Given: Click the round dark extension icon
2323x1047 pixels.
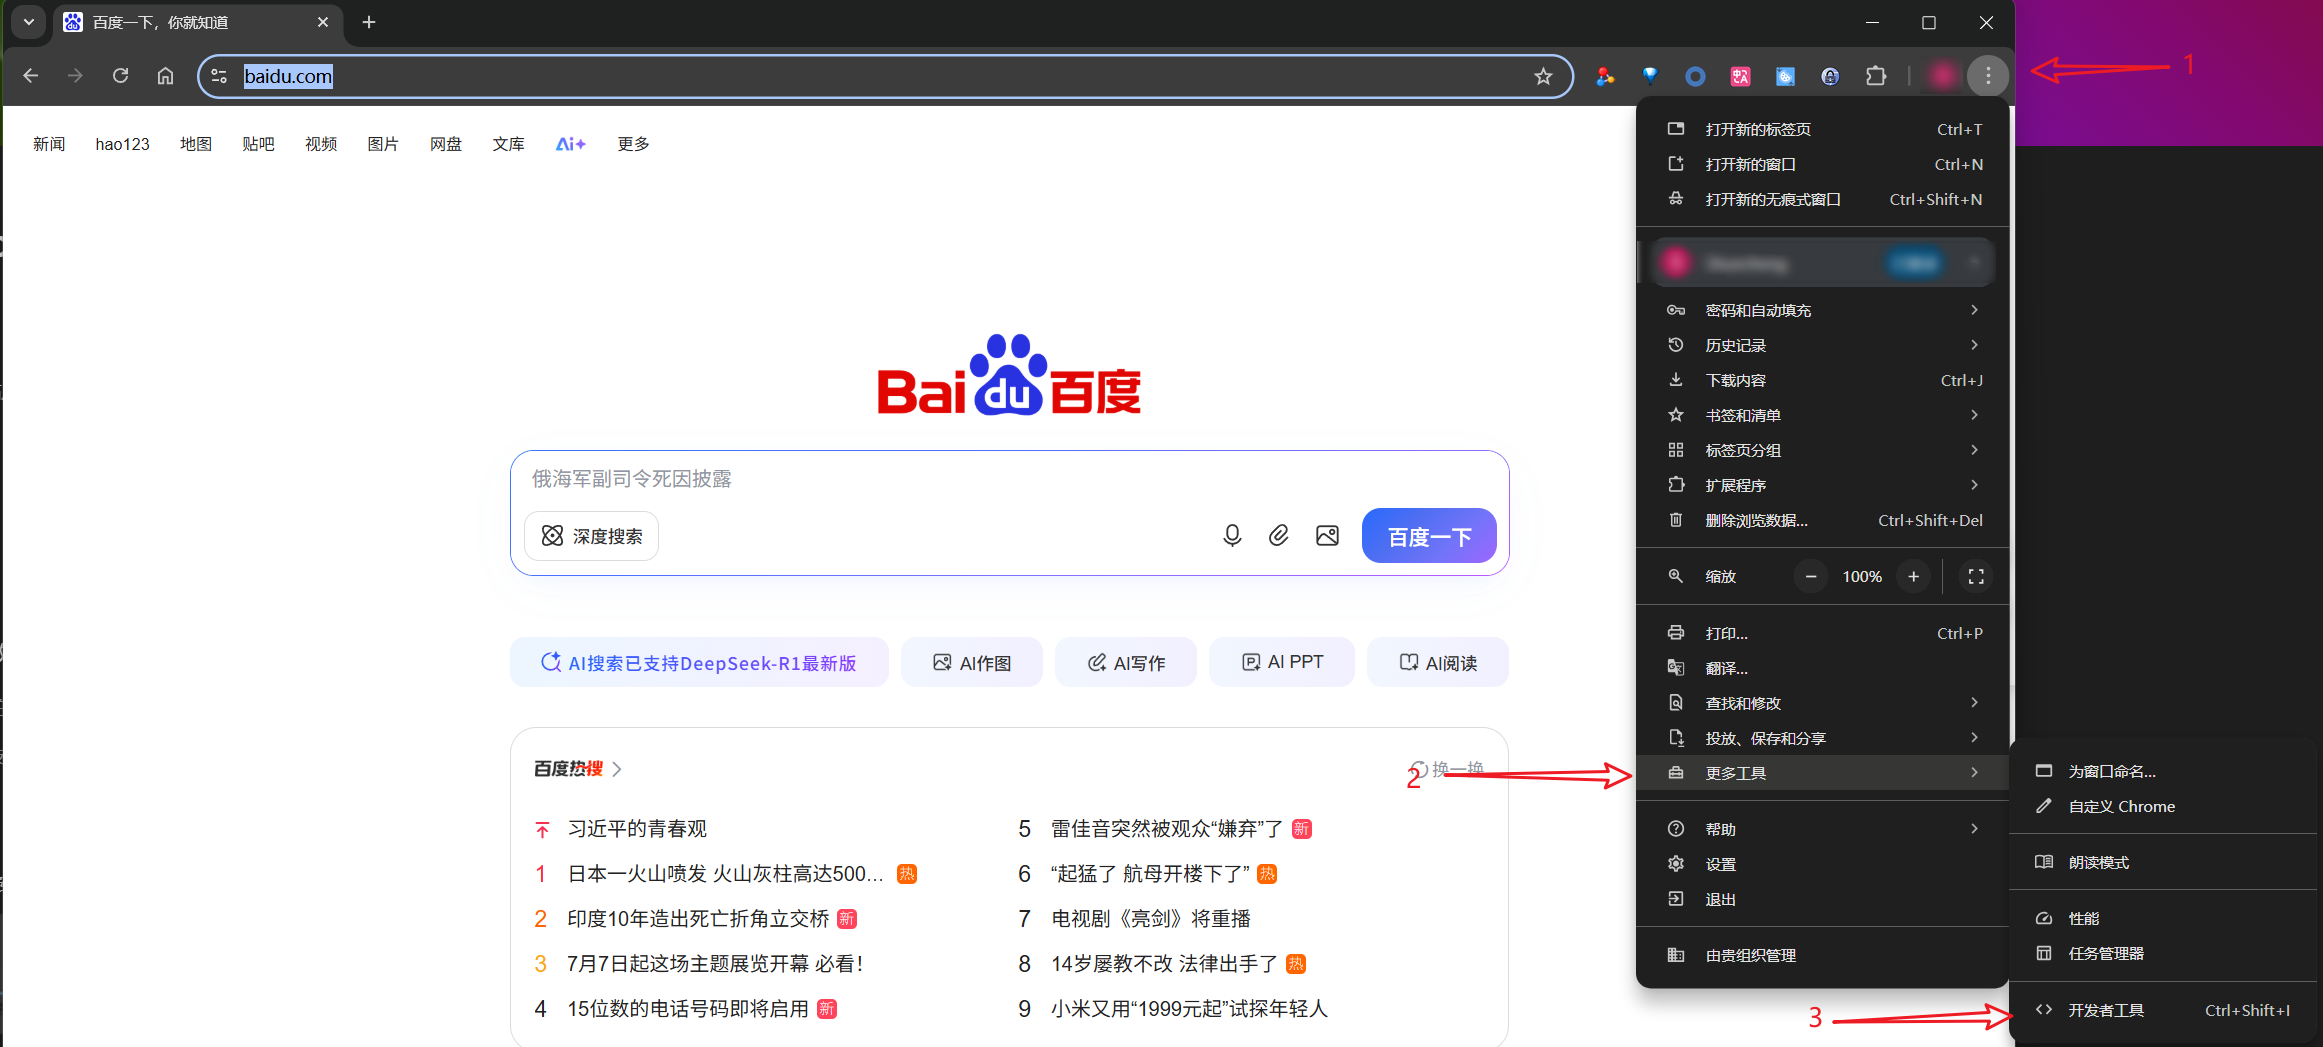Looking at the screenshot, I should point(1830,76).
